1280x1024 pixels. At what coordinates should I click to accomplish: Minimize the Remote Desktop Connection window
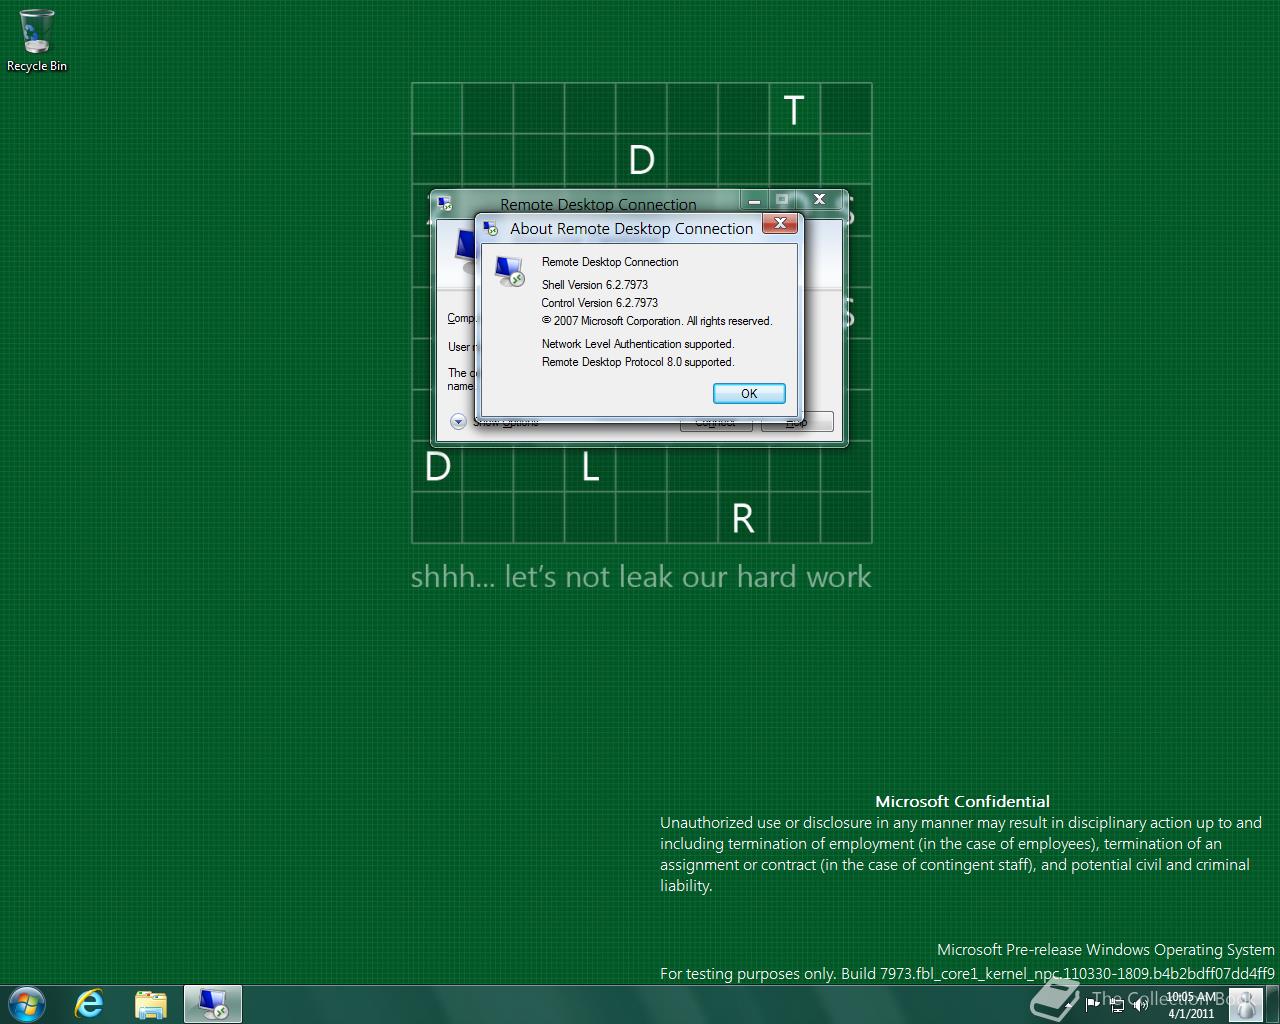tap(753, 200)
